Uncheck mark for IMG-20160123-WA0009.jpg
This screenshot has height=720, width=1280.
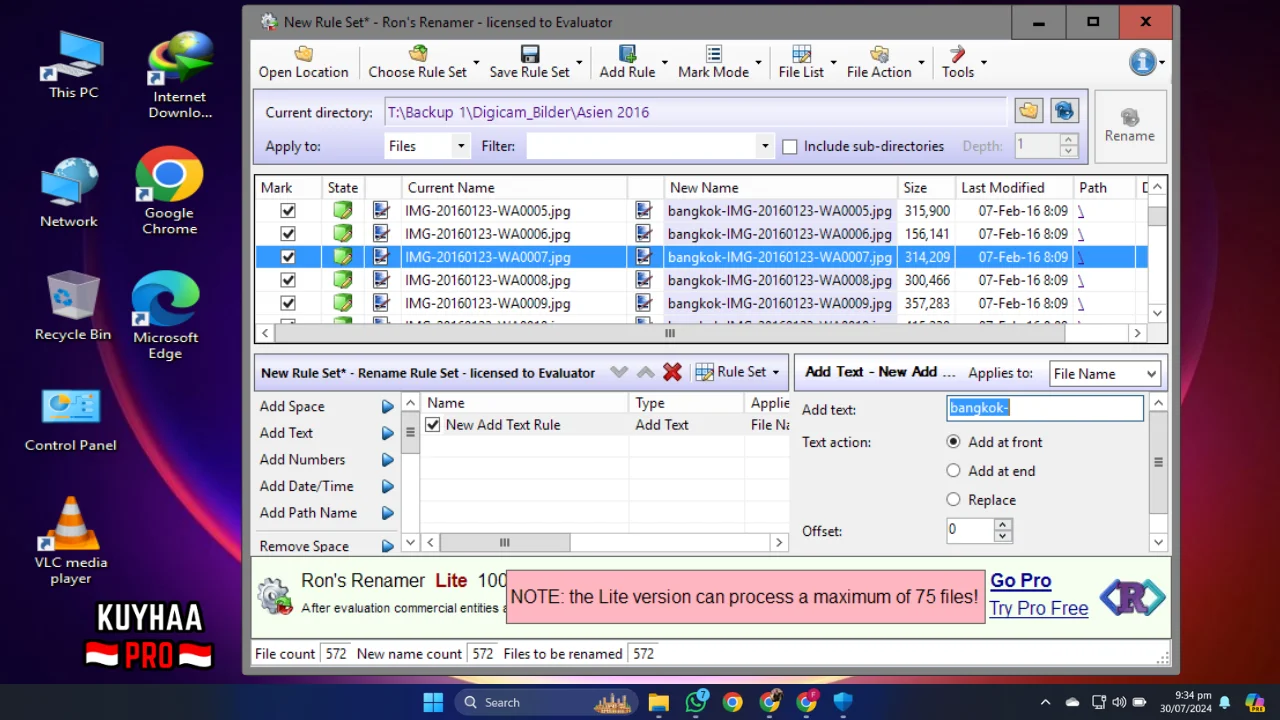[288, 303]
